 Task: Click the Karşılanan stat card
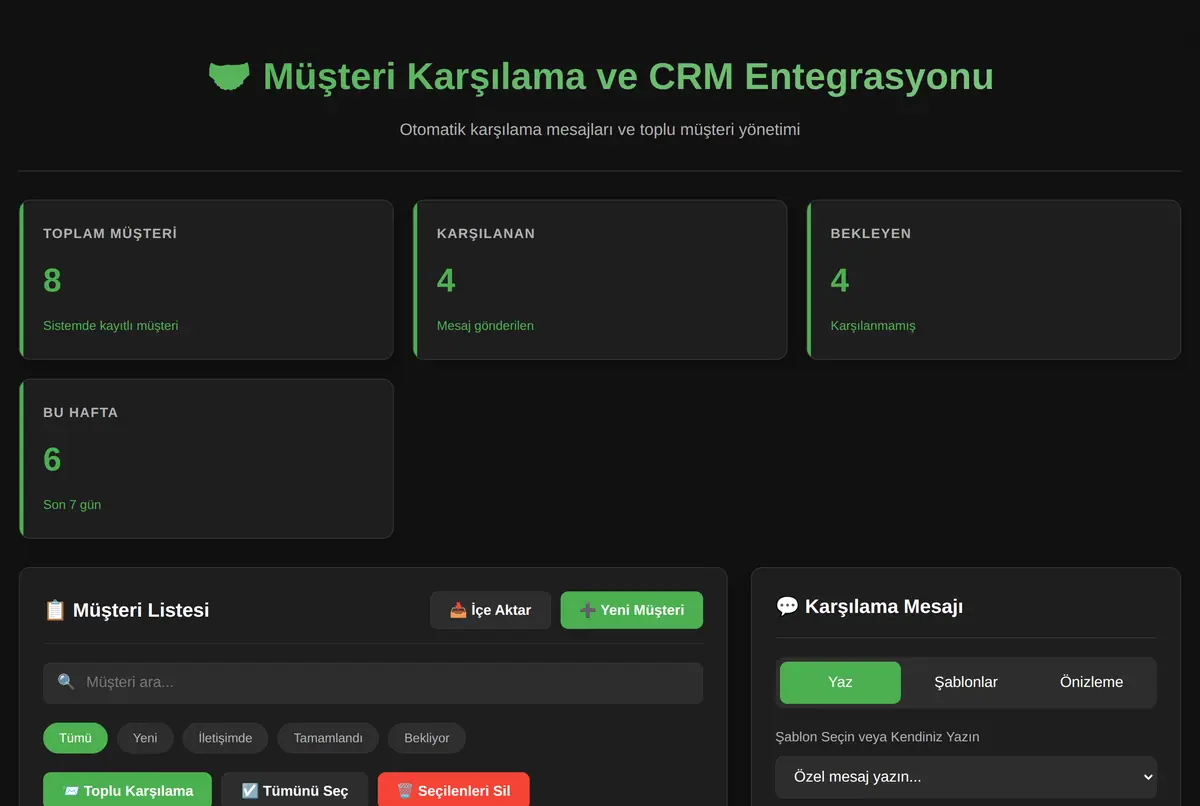[x=600, y=280]
